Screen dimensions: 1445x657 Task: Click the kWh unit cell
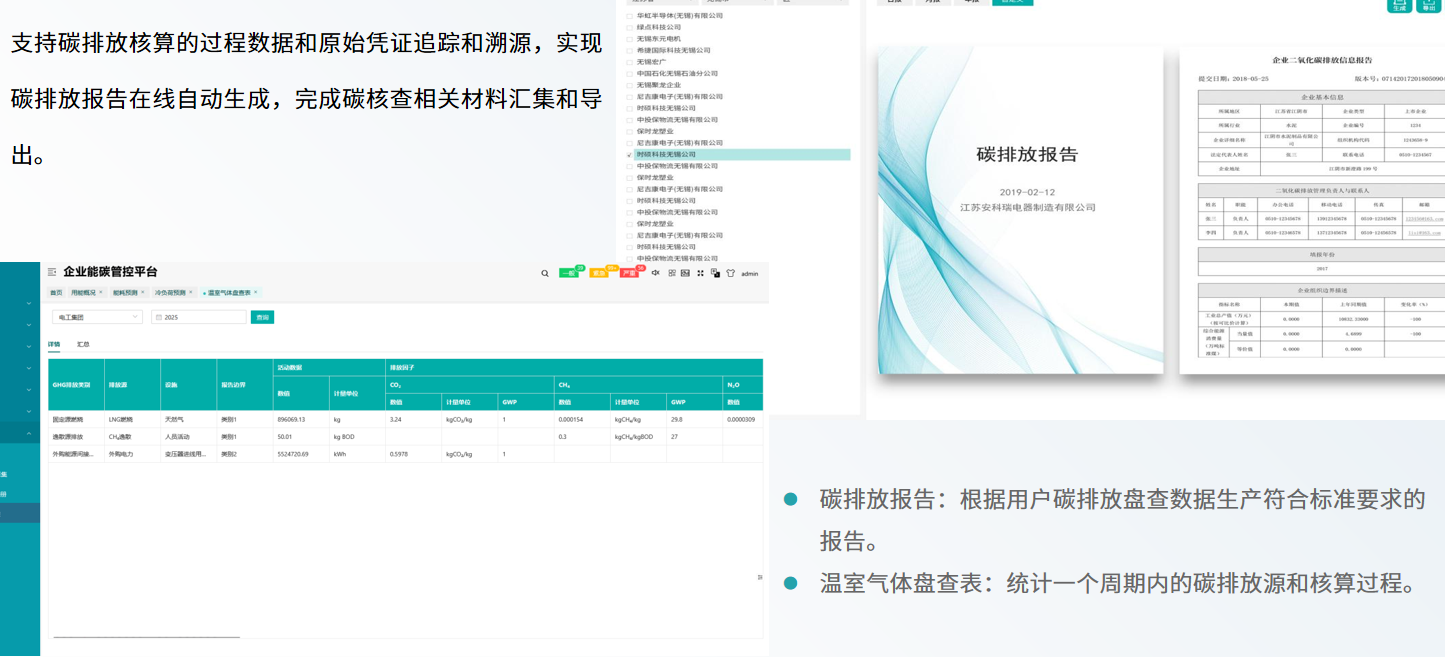[x=357, y=454]
